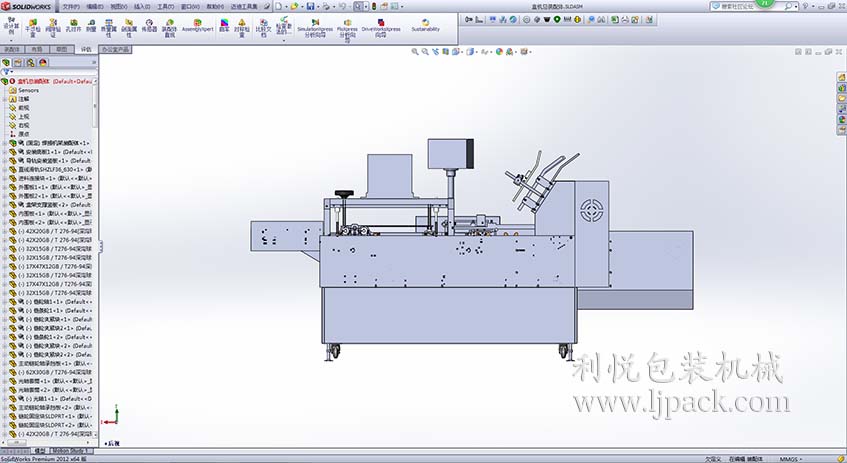The width and height of the screenshot is (847, 463).
Task: Expand the 注解 annotations tree node
Action: click(5, 99)
